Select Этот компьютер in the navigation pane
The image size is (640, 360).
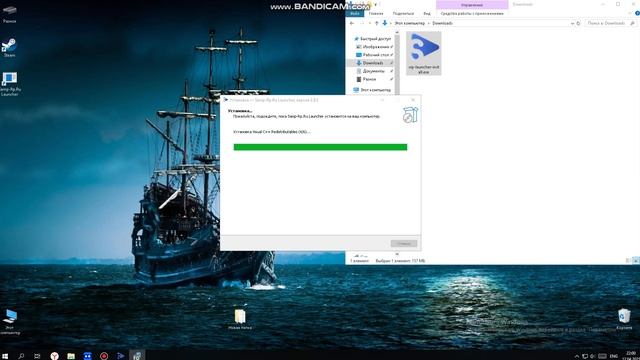coord(372,90)
